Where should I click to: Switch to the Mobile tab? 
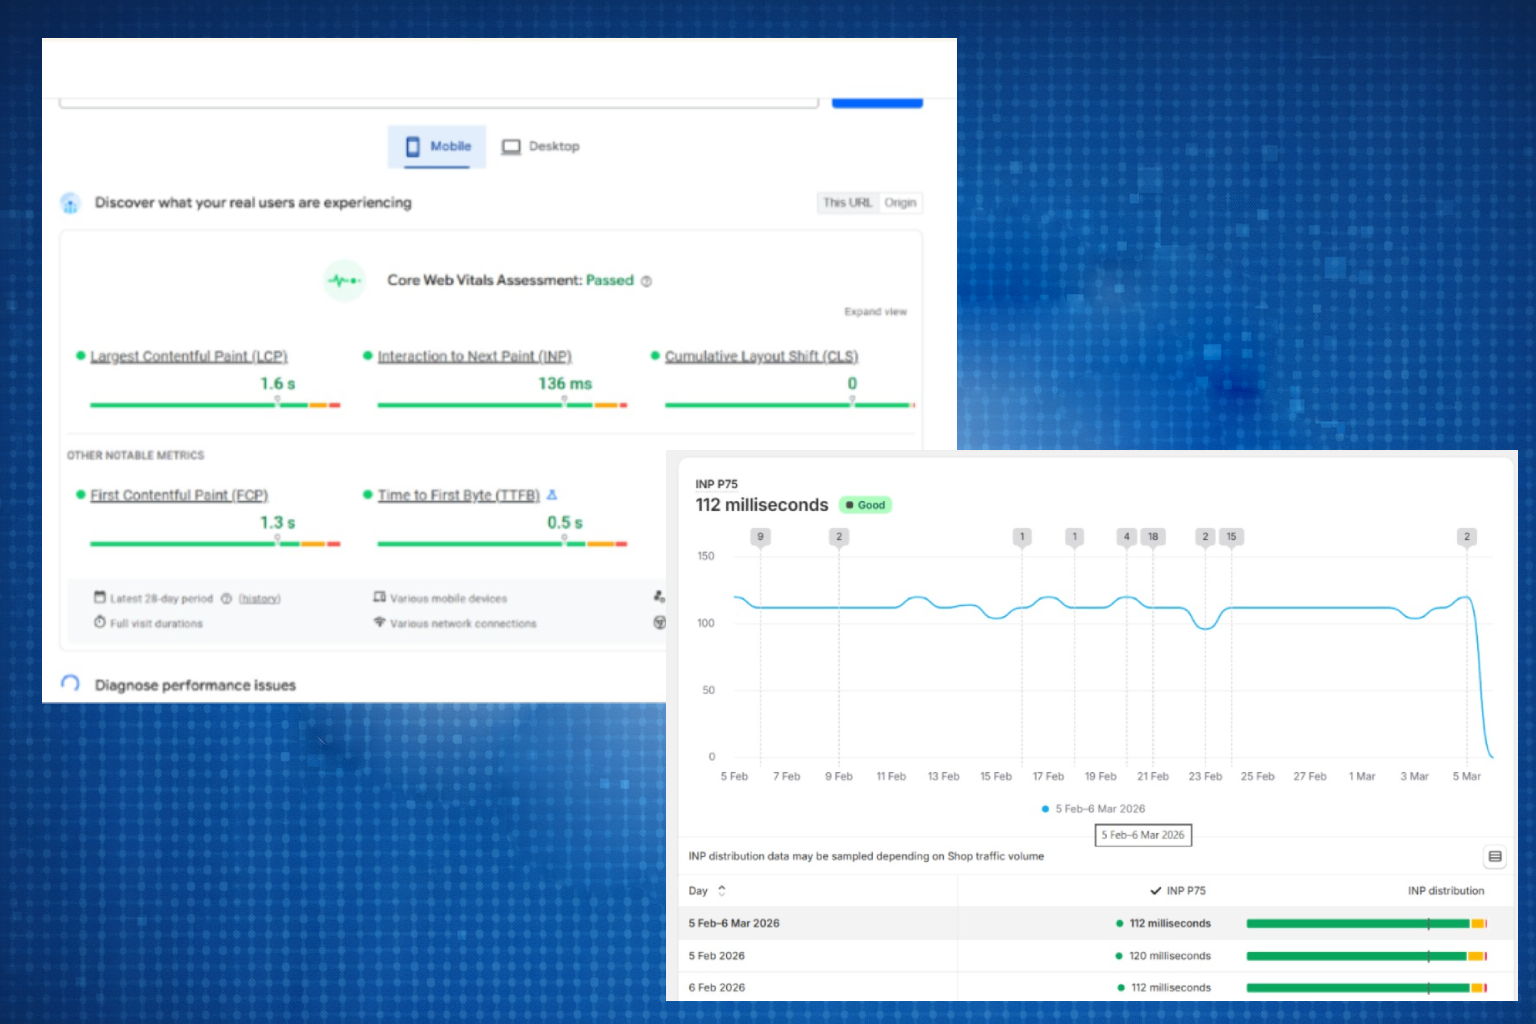[x=437, y=146]
